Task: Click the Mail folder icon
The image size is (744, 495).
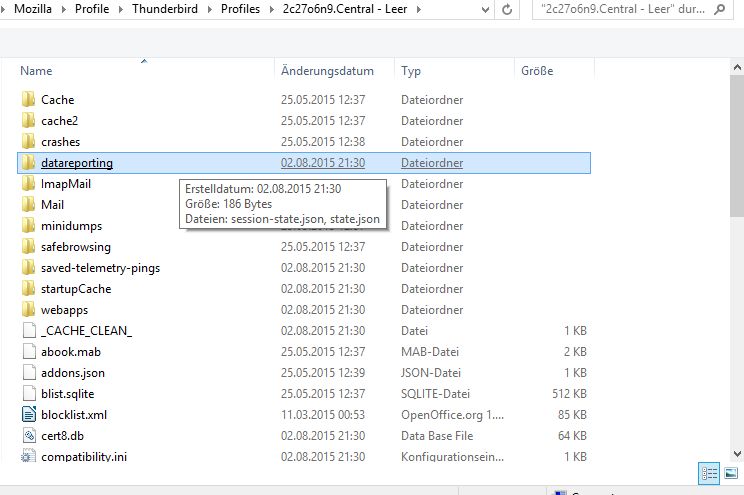Action: [x=28, y=205]
